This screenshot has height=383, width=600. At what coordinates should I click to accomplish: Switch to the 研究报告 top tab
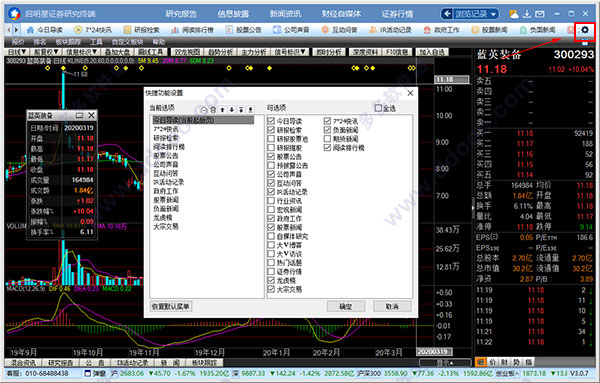click(x=181, y=14)
